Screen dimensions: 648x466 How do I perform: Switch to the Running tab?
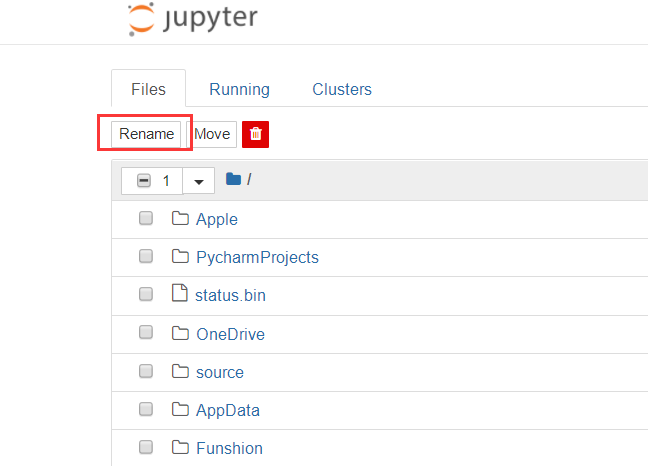[x=239, y=89]
